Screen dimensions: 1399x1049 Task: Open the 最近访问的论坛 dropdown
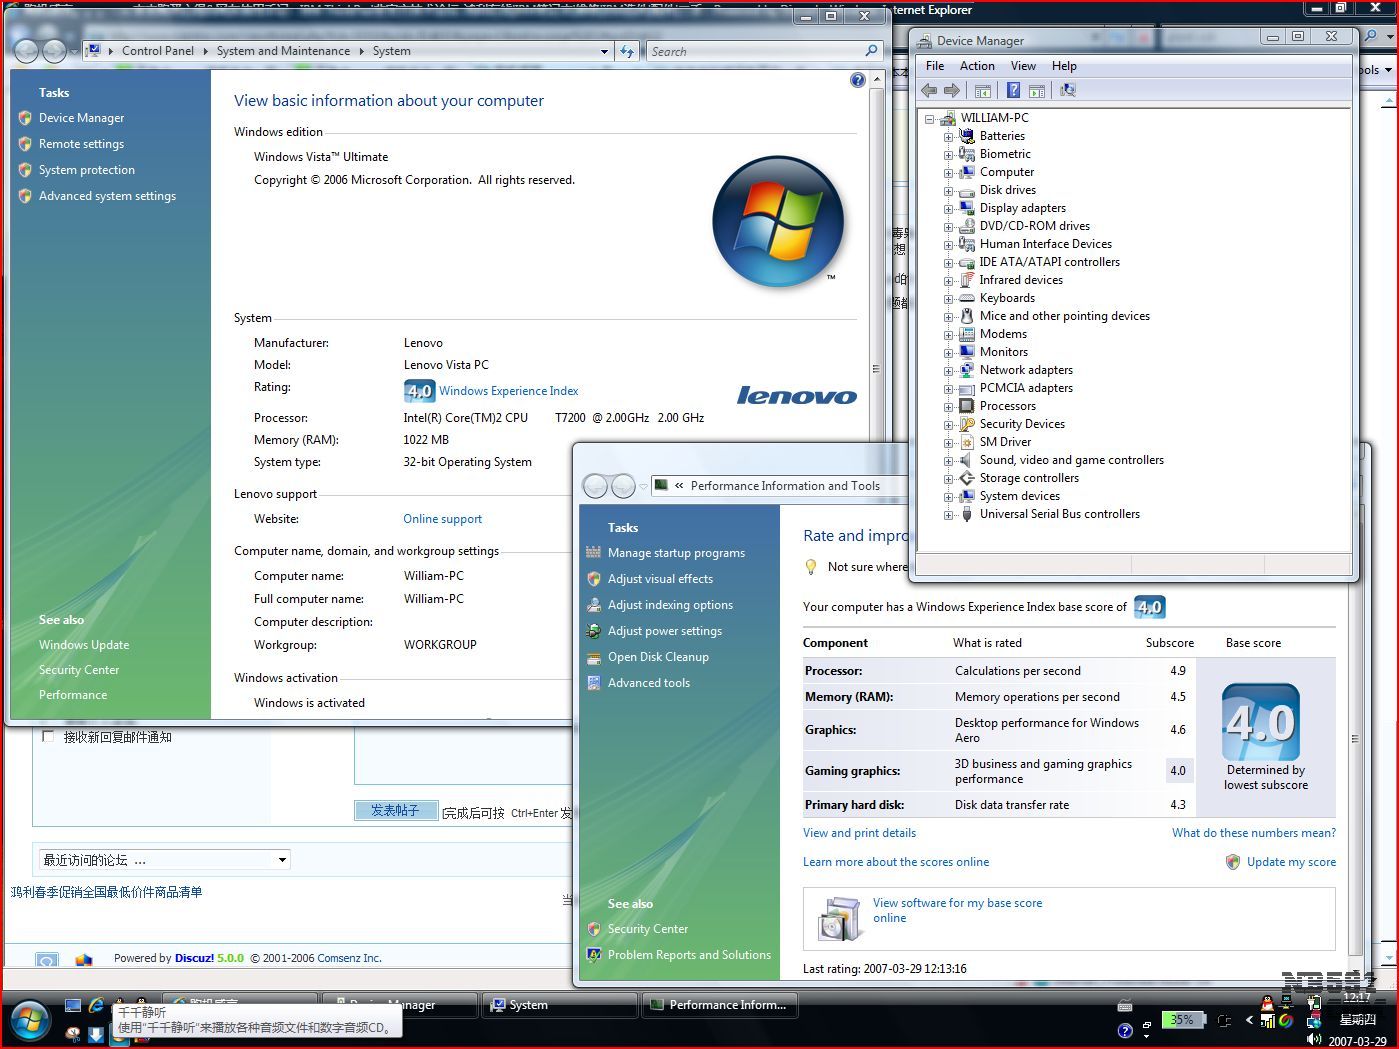click(282, 860)
